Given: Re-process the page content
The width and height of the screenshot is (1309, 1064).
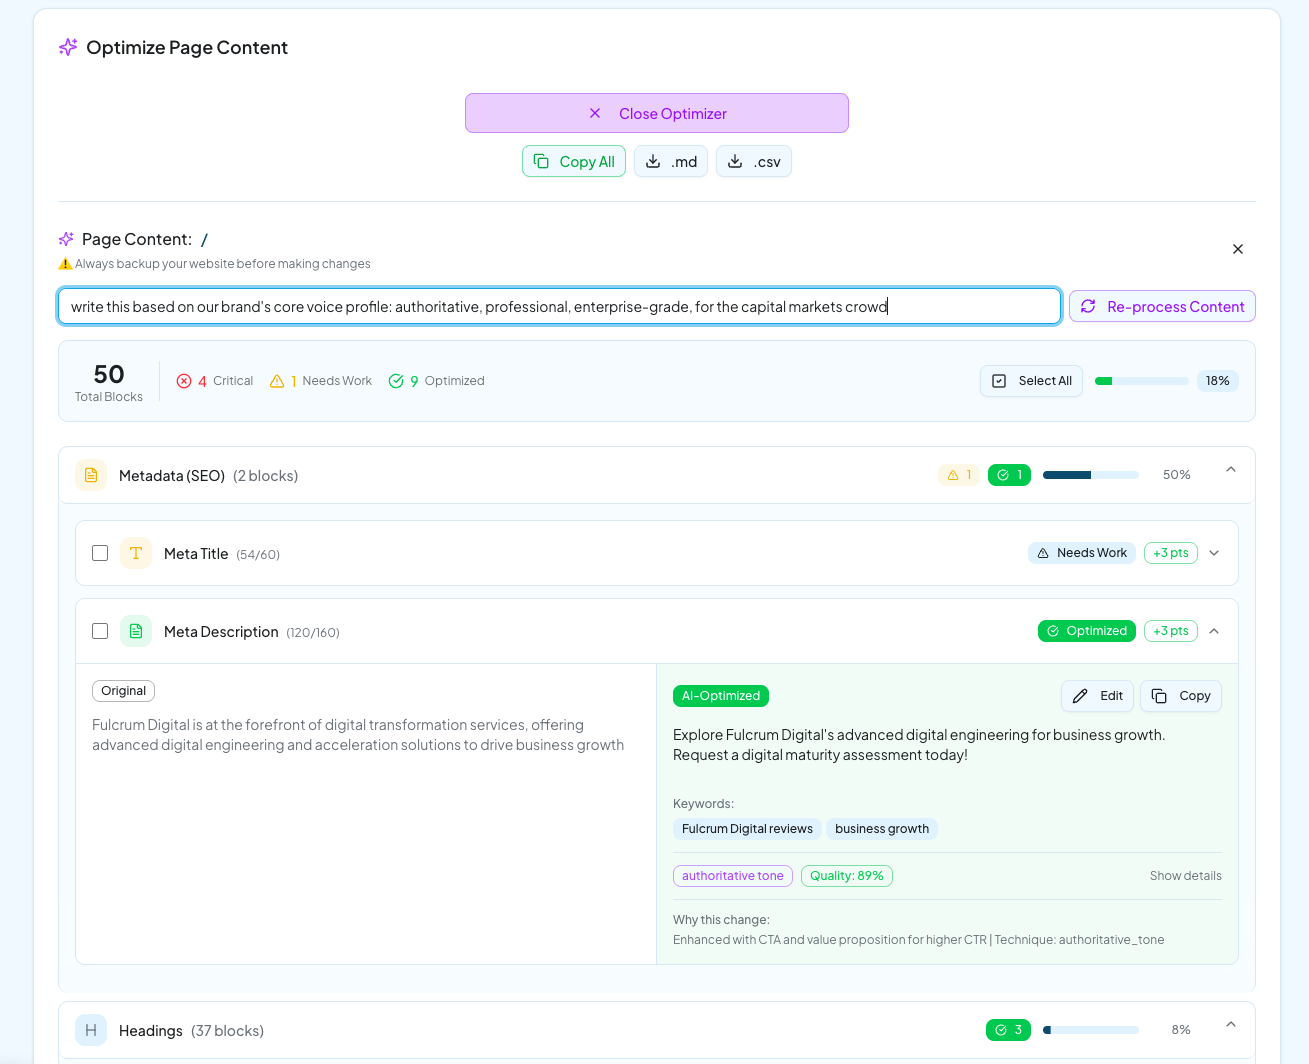Looking at the screenshot, I should [1162, 306].
